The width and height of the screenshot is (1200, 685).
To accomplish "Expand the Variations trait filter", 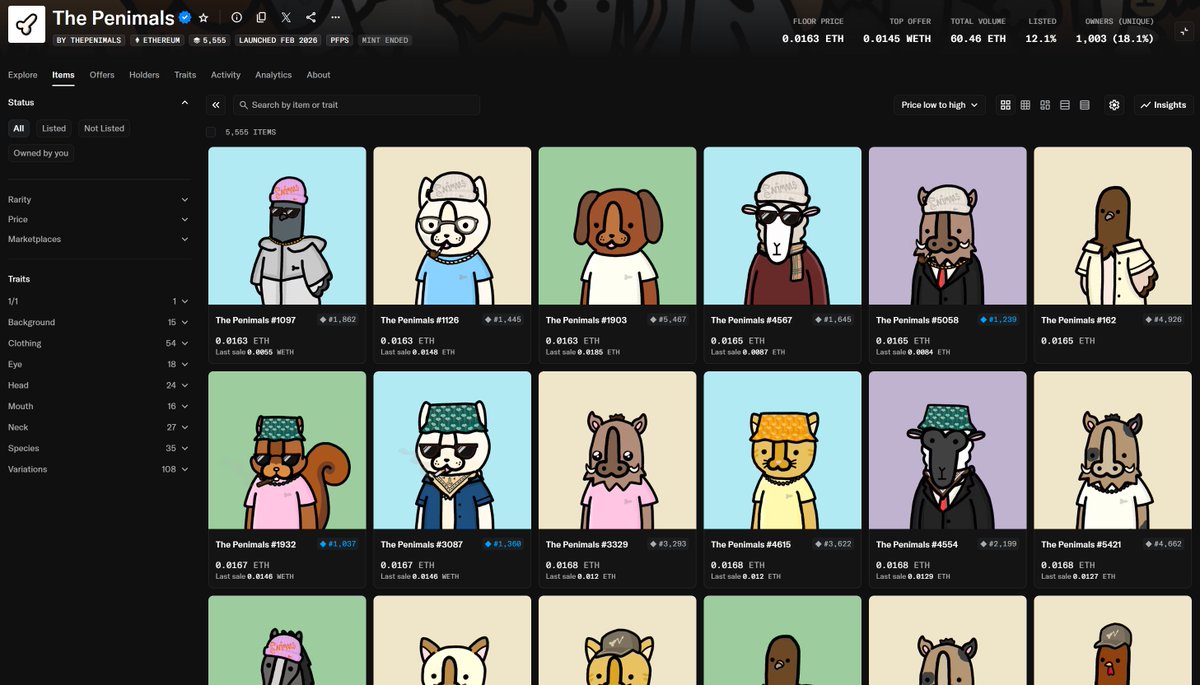I will tap(98, 469).
